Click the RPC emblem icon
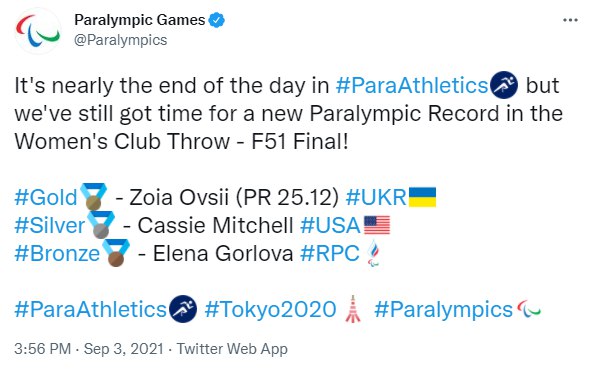The height and width of the screenshot is (369, 591). (374, 253)
